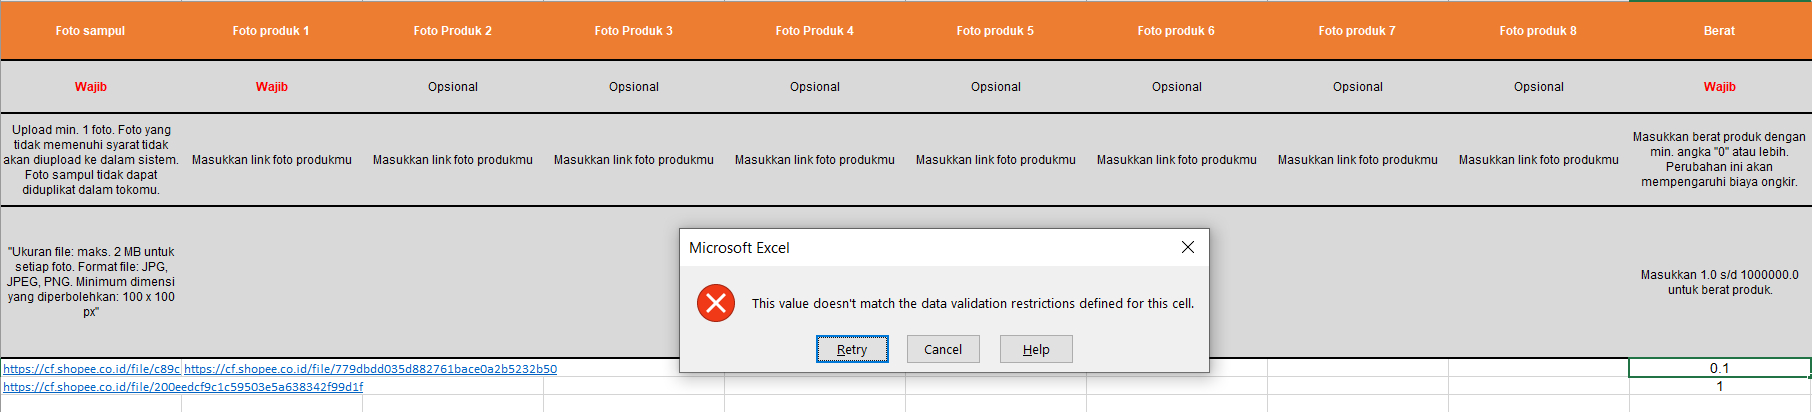This screenshot has height=412, width=1812.
Task: Close the Microsoft Excel error dialog
Action: pos(1188,247)
